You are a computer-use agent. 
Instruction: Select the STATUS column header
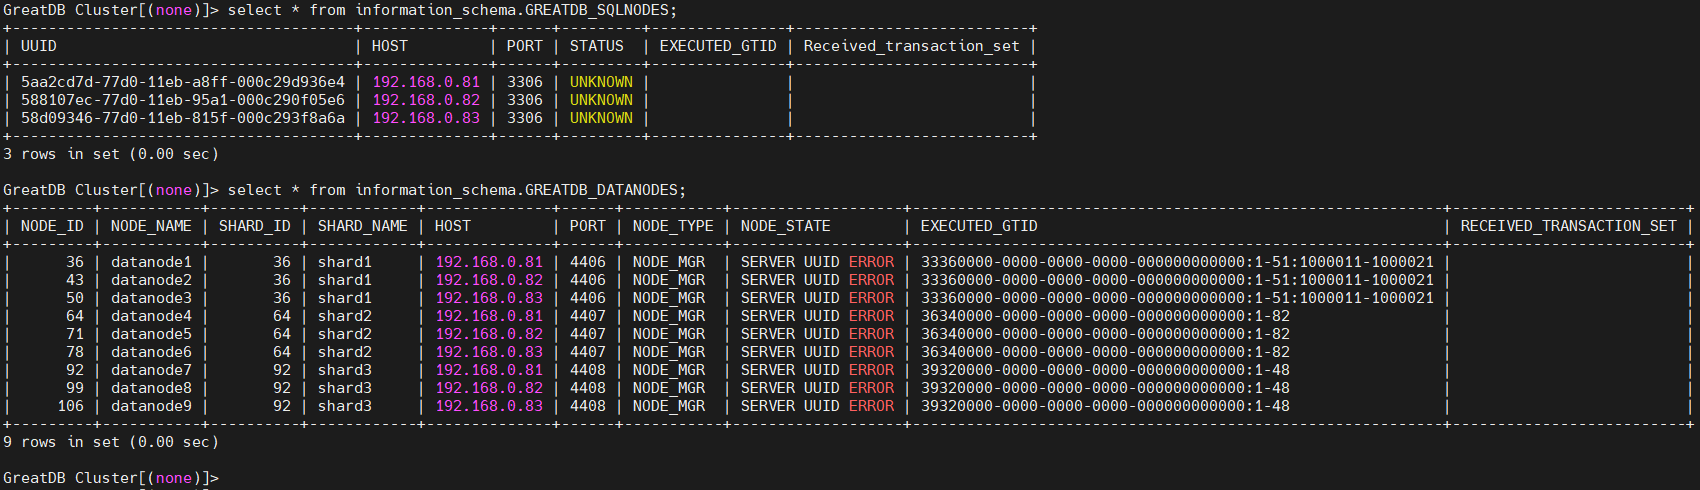(597, 46)
